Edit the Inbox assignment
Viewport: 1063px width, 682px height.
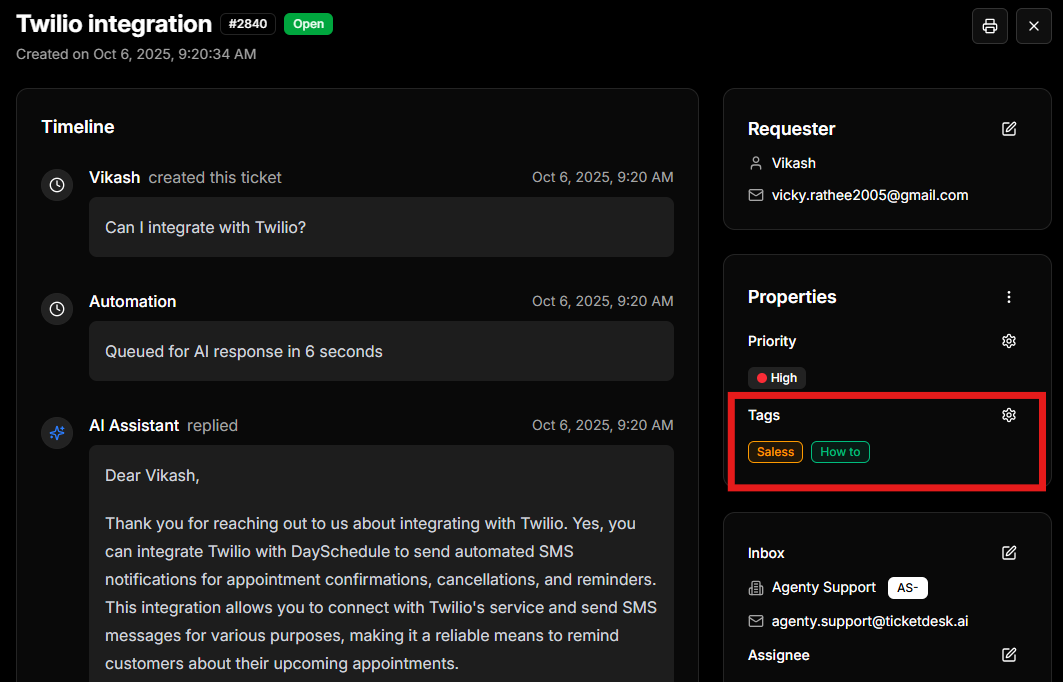click(x=1009, y=553)
